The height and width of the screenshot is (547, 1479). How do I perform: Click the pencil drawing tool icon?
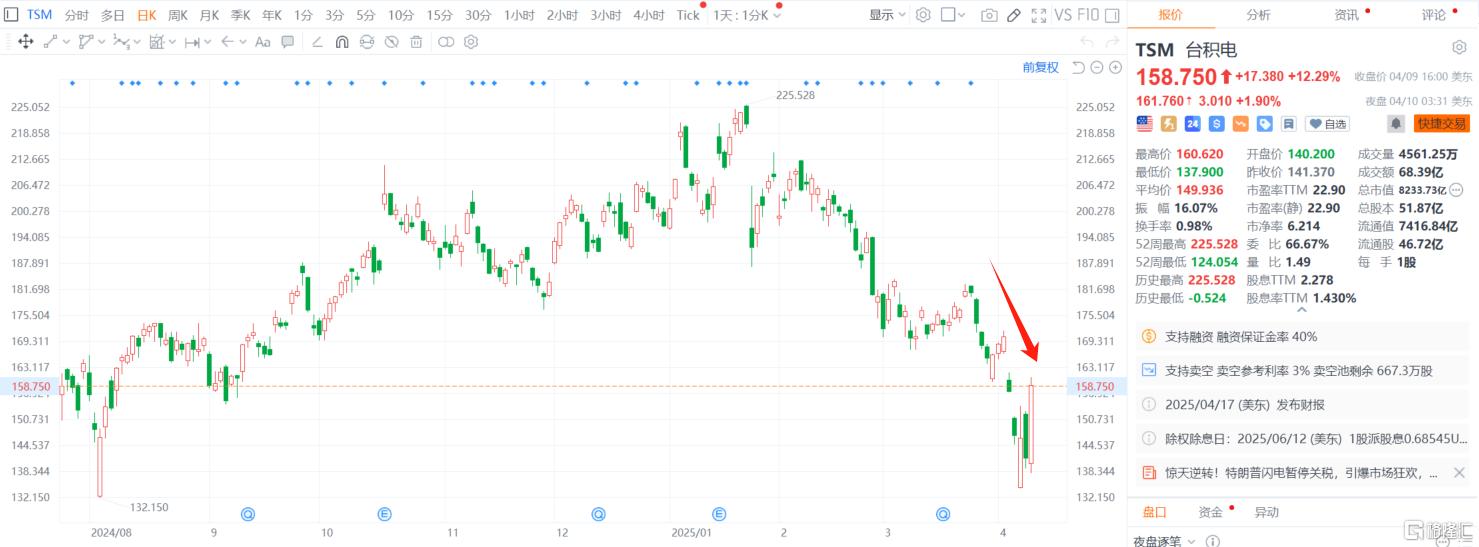1014,15
